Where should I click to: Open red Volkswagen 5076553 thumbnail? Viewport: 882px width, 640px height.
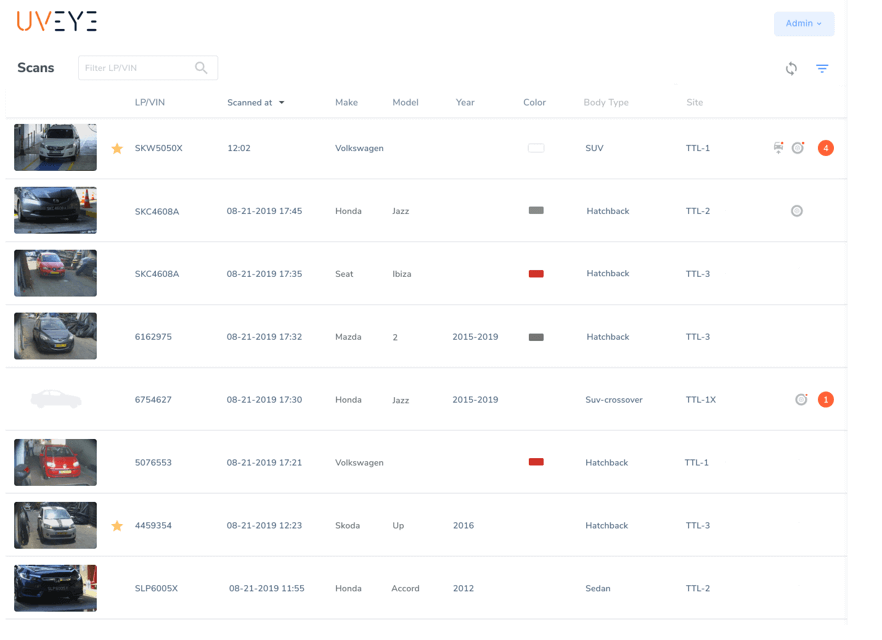(55, 462)
